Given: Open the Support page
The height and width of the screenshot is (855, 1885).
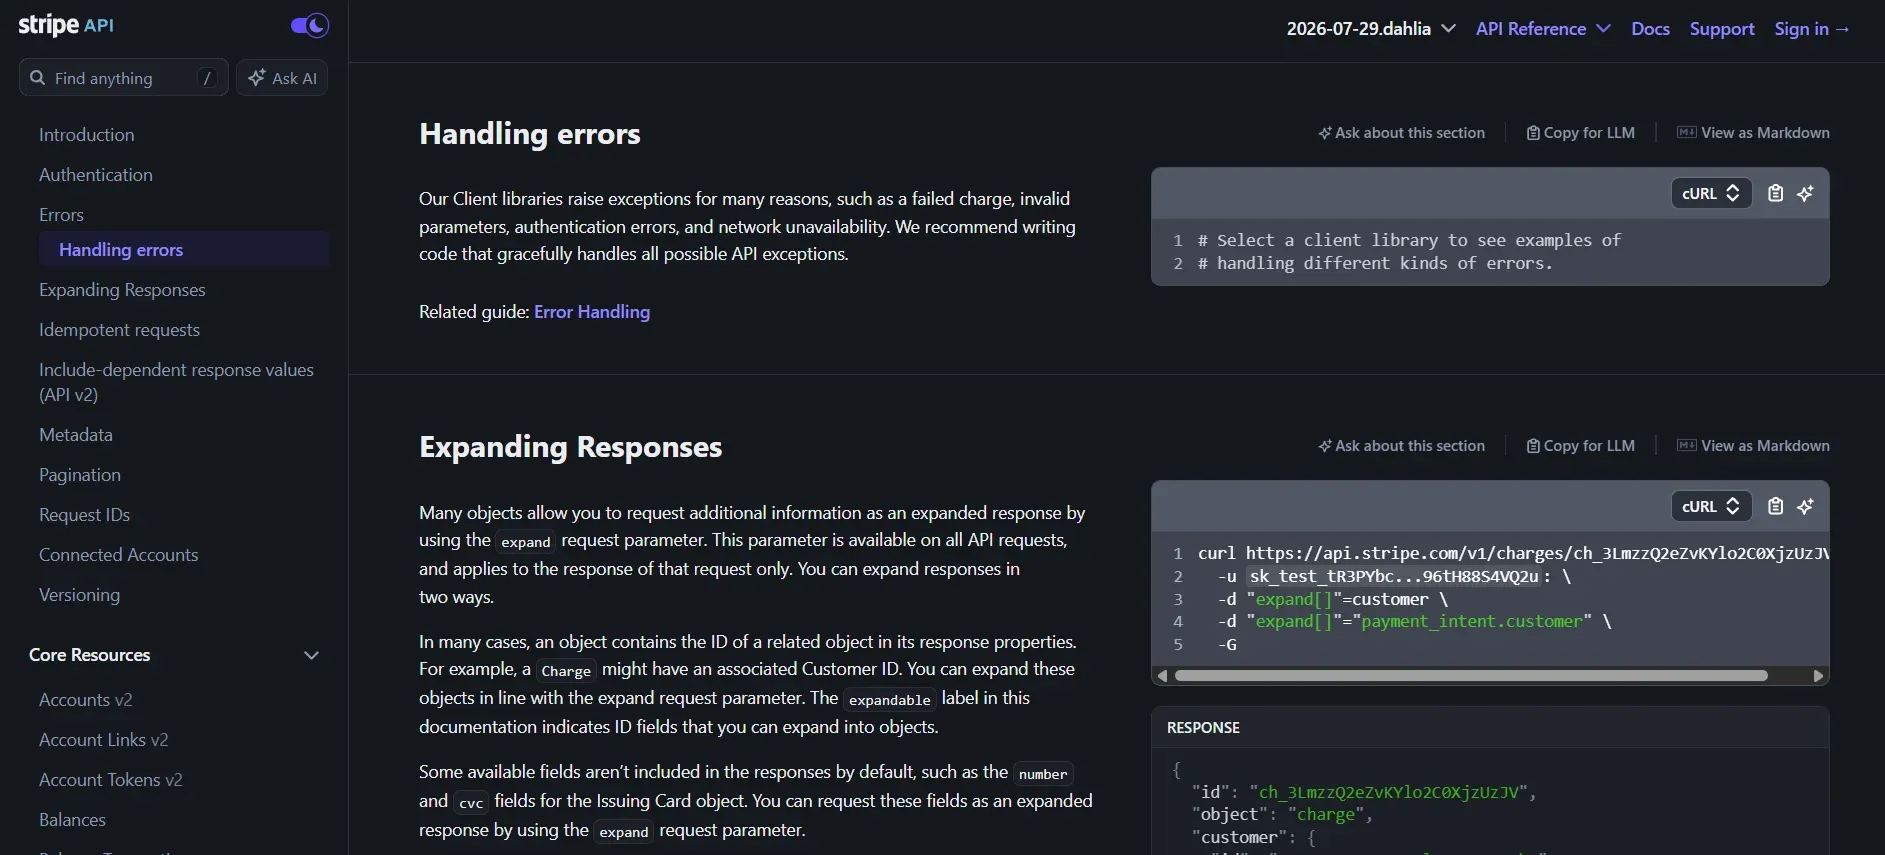Looking at the screenshot, I should pyautogui.click(x=1722, y=29).
